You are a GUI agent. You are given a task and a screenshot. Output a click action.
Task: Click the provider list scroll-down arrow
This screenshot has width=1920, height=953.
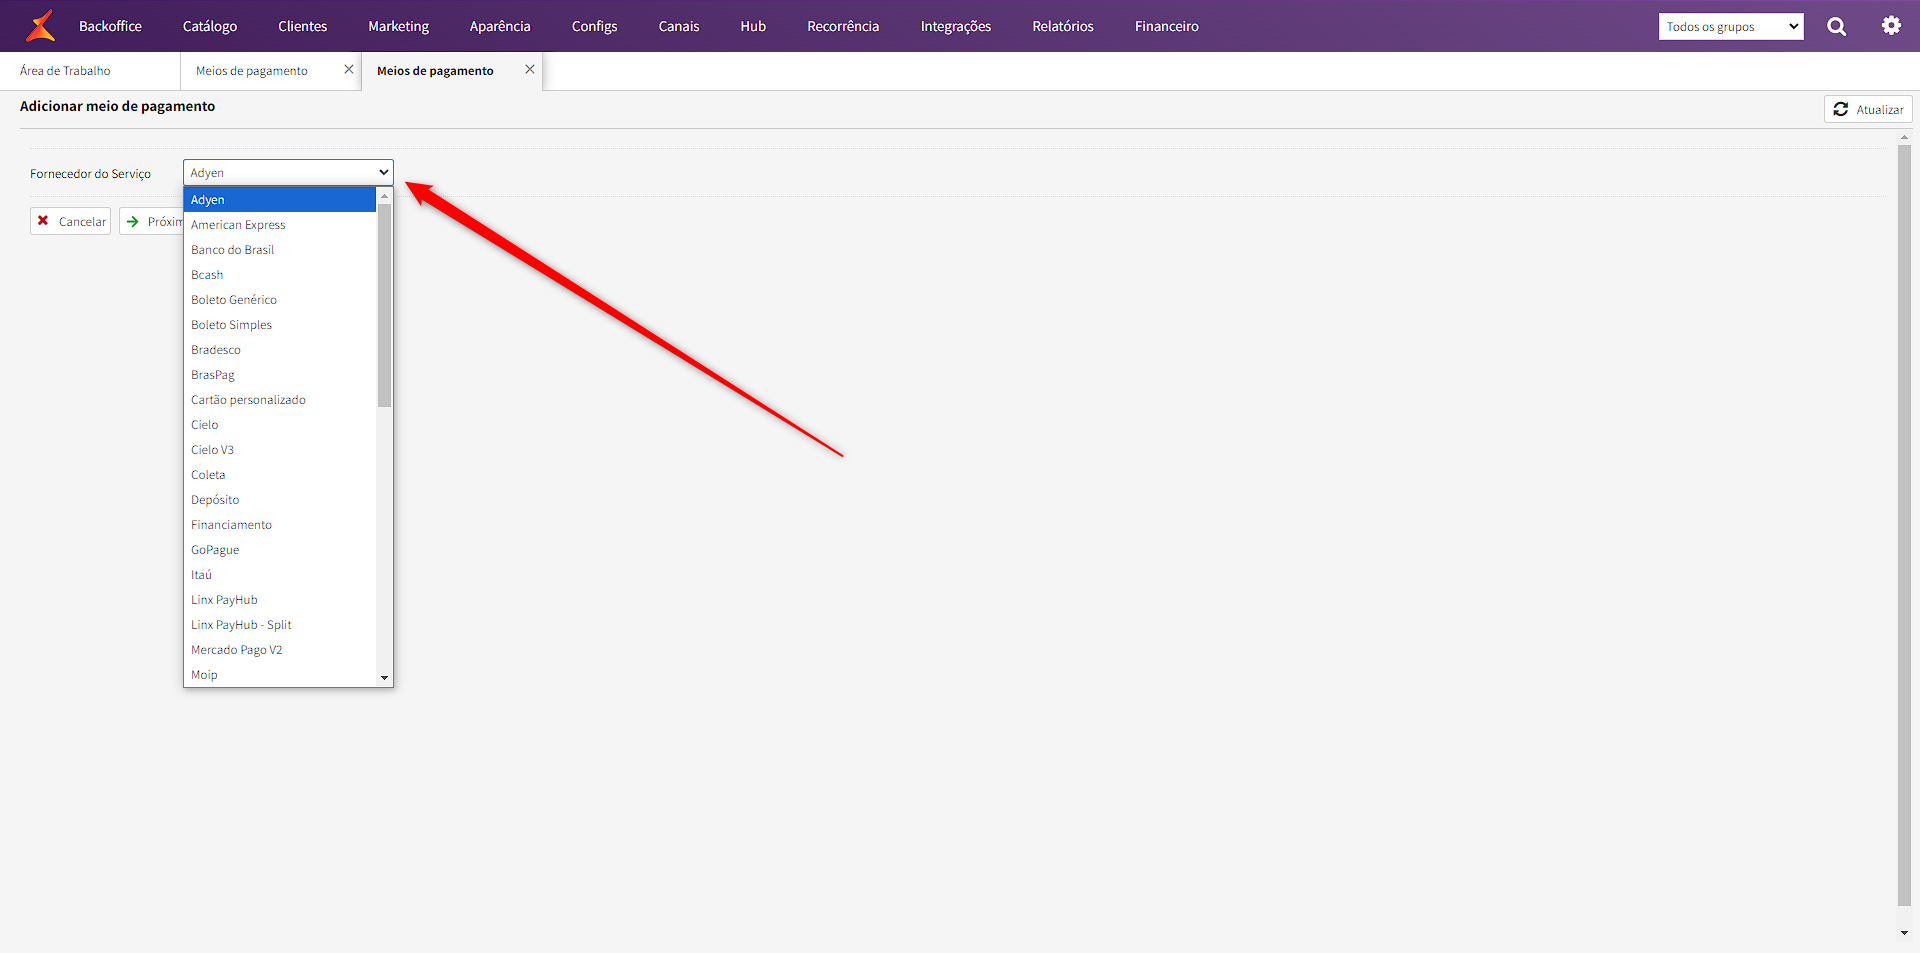click(384, 678)
